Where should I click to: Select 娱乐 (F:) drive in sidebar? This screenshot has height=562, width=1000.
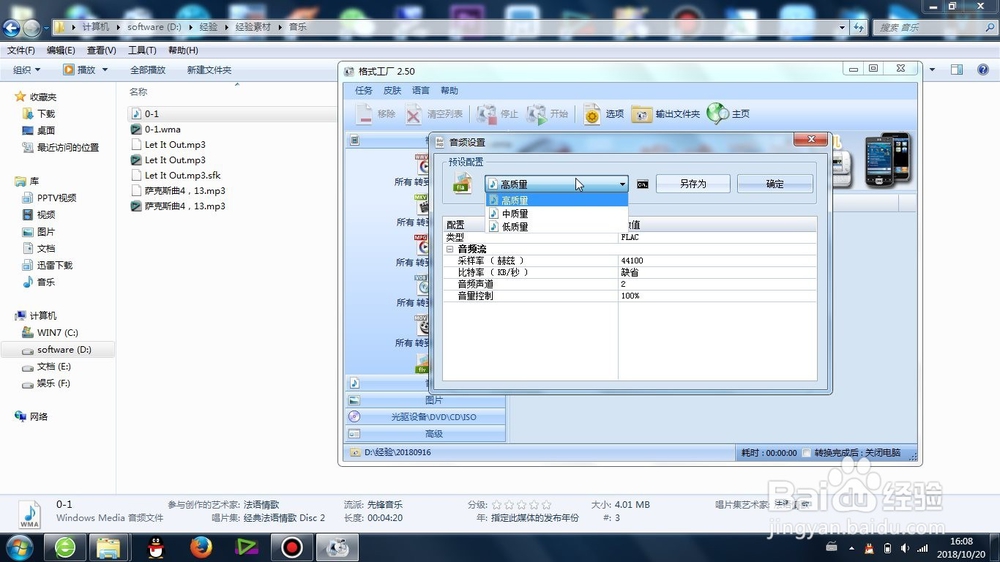[x=53, y=383]
